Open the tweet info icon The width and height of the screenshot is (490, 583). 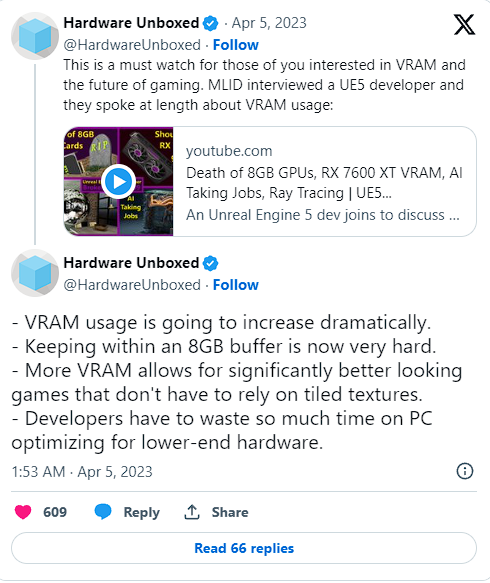click(465, 471)
